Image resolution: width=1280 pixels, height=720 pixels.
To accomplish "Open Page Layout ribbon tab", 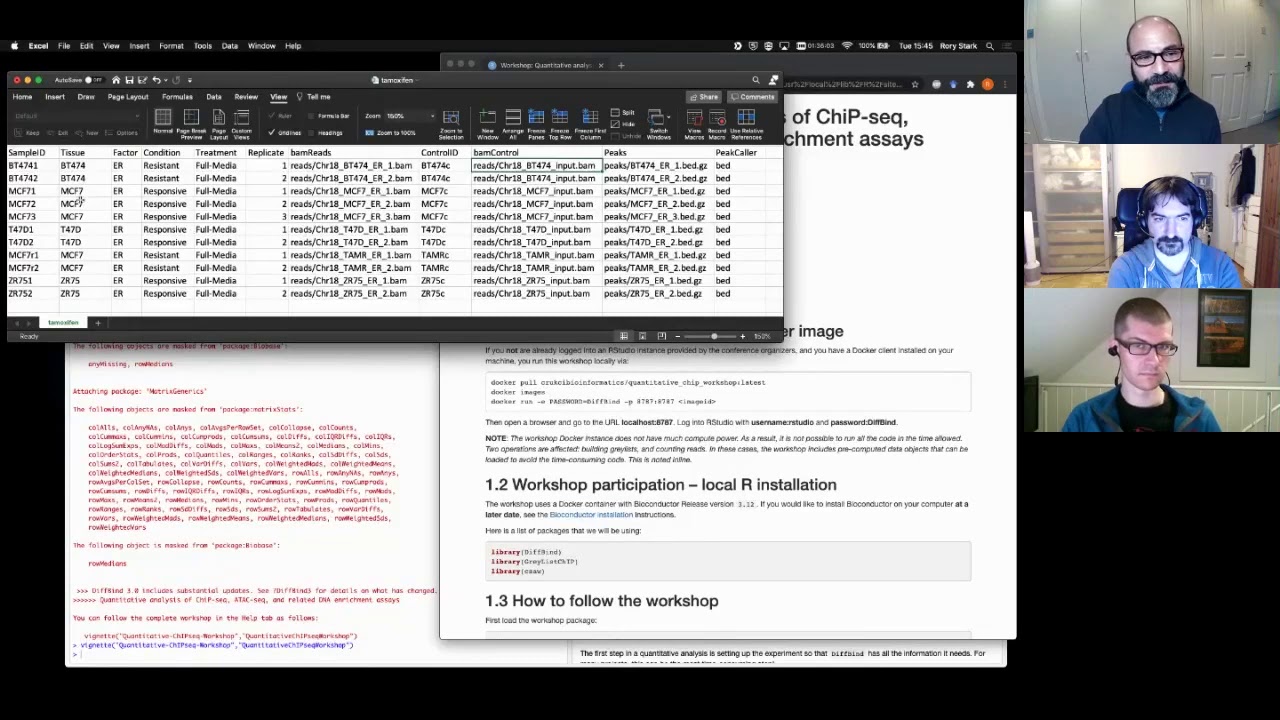I will pos(128,97).
